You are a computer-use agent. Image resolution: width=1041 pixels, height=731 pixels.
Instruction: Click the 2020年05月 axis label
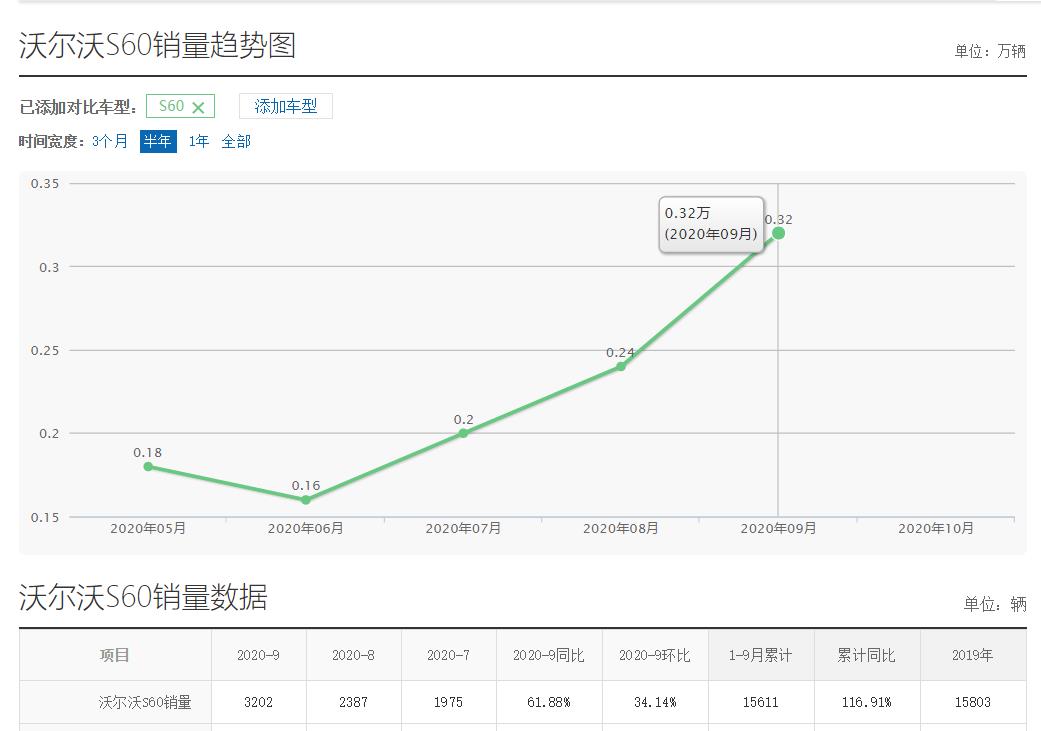point(147,528)
